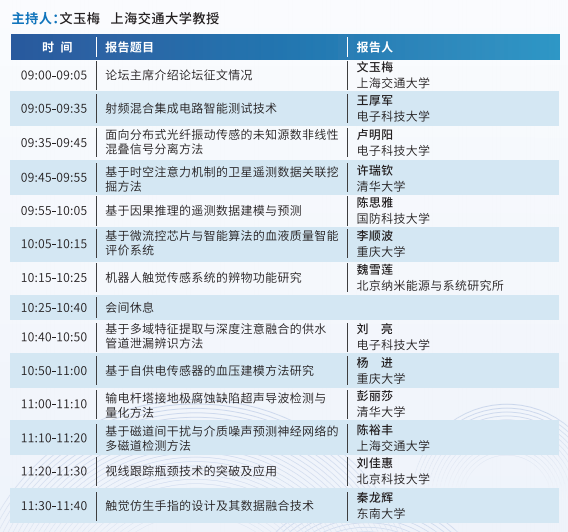Select title 基于自供电传感器的血压建模方法研究
The width and height of the screenshot is (568, 532).
tap(209, 371)
